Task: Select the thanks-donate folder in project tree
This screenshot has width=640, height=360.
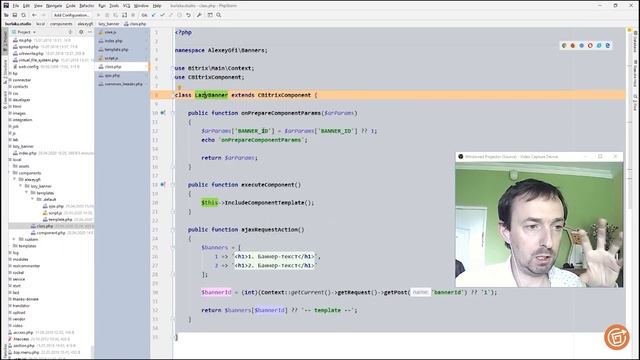Action: [x=25, y=299]
